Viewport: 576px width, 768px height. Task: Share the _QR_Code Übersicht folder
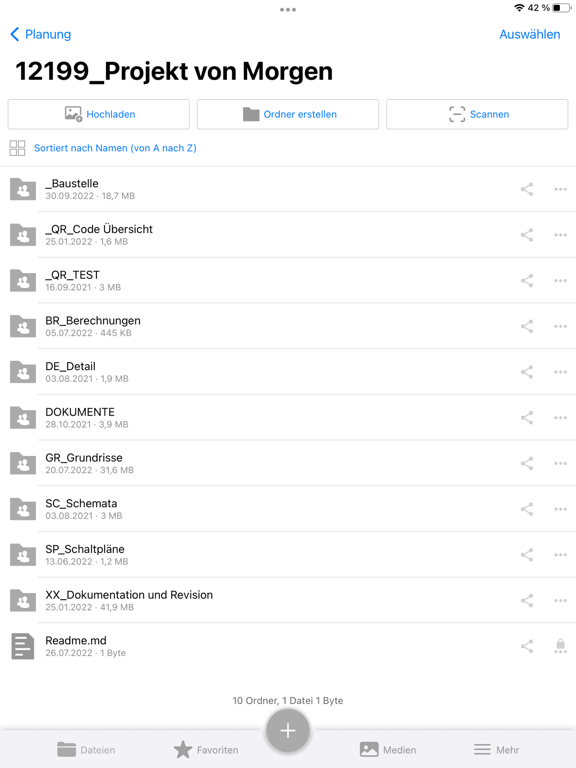pyautogui.click(x=527, y=235)
